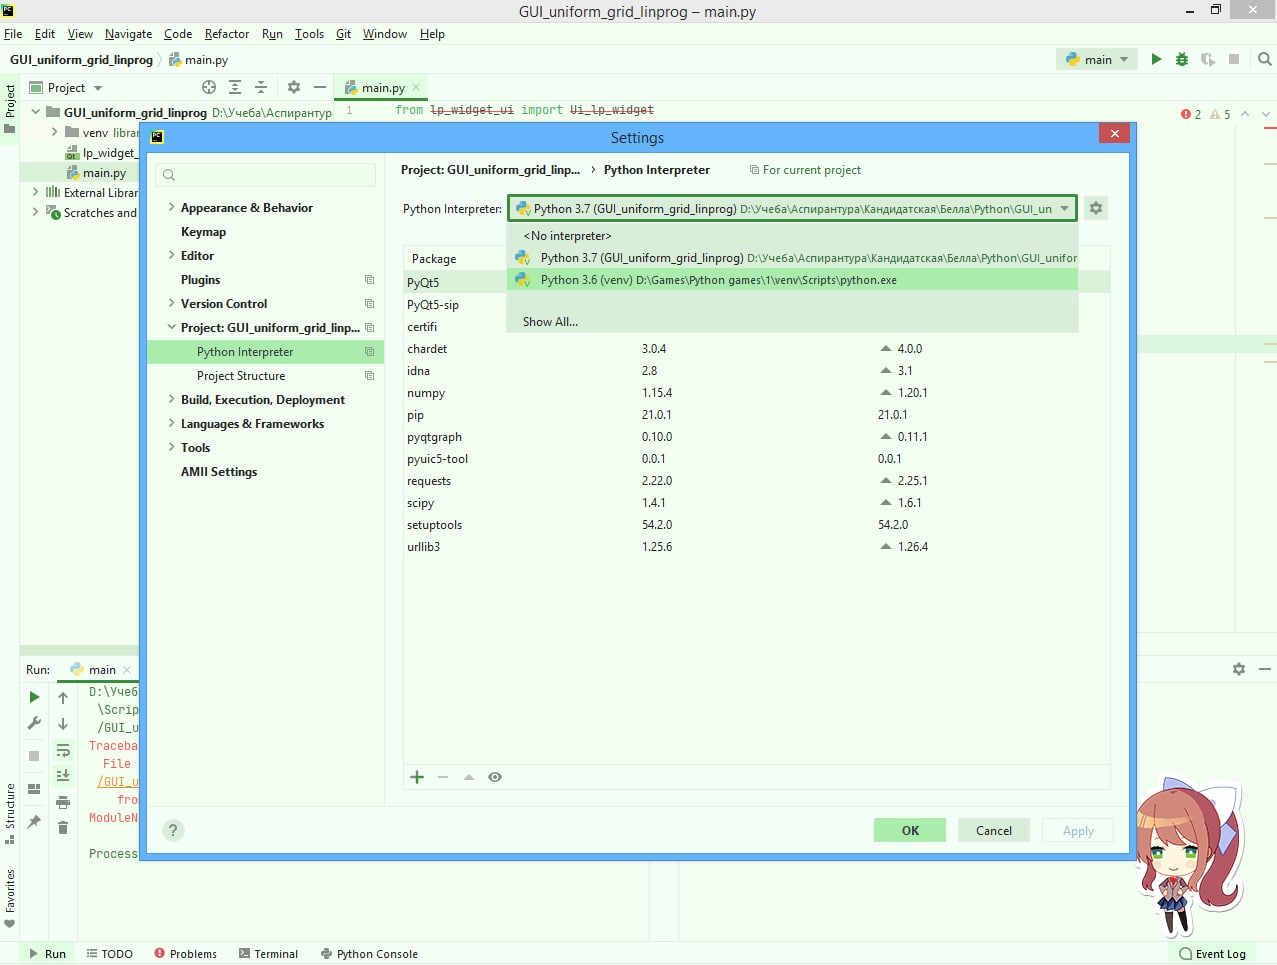Click down arrow in Run panel

coord(63,723)
